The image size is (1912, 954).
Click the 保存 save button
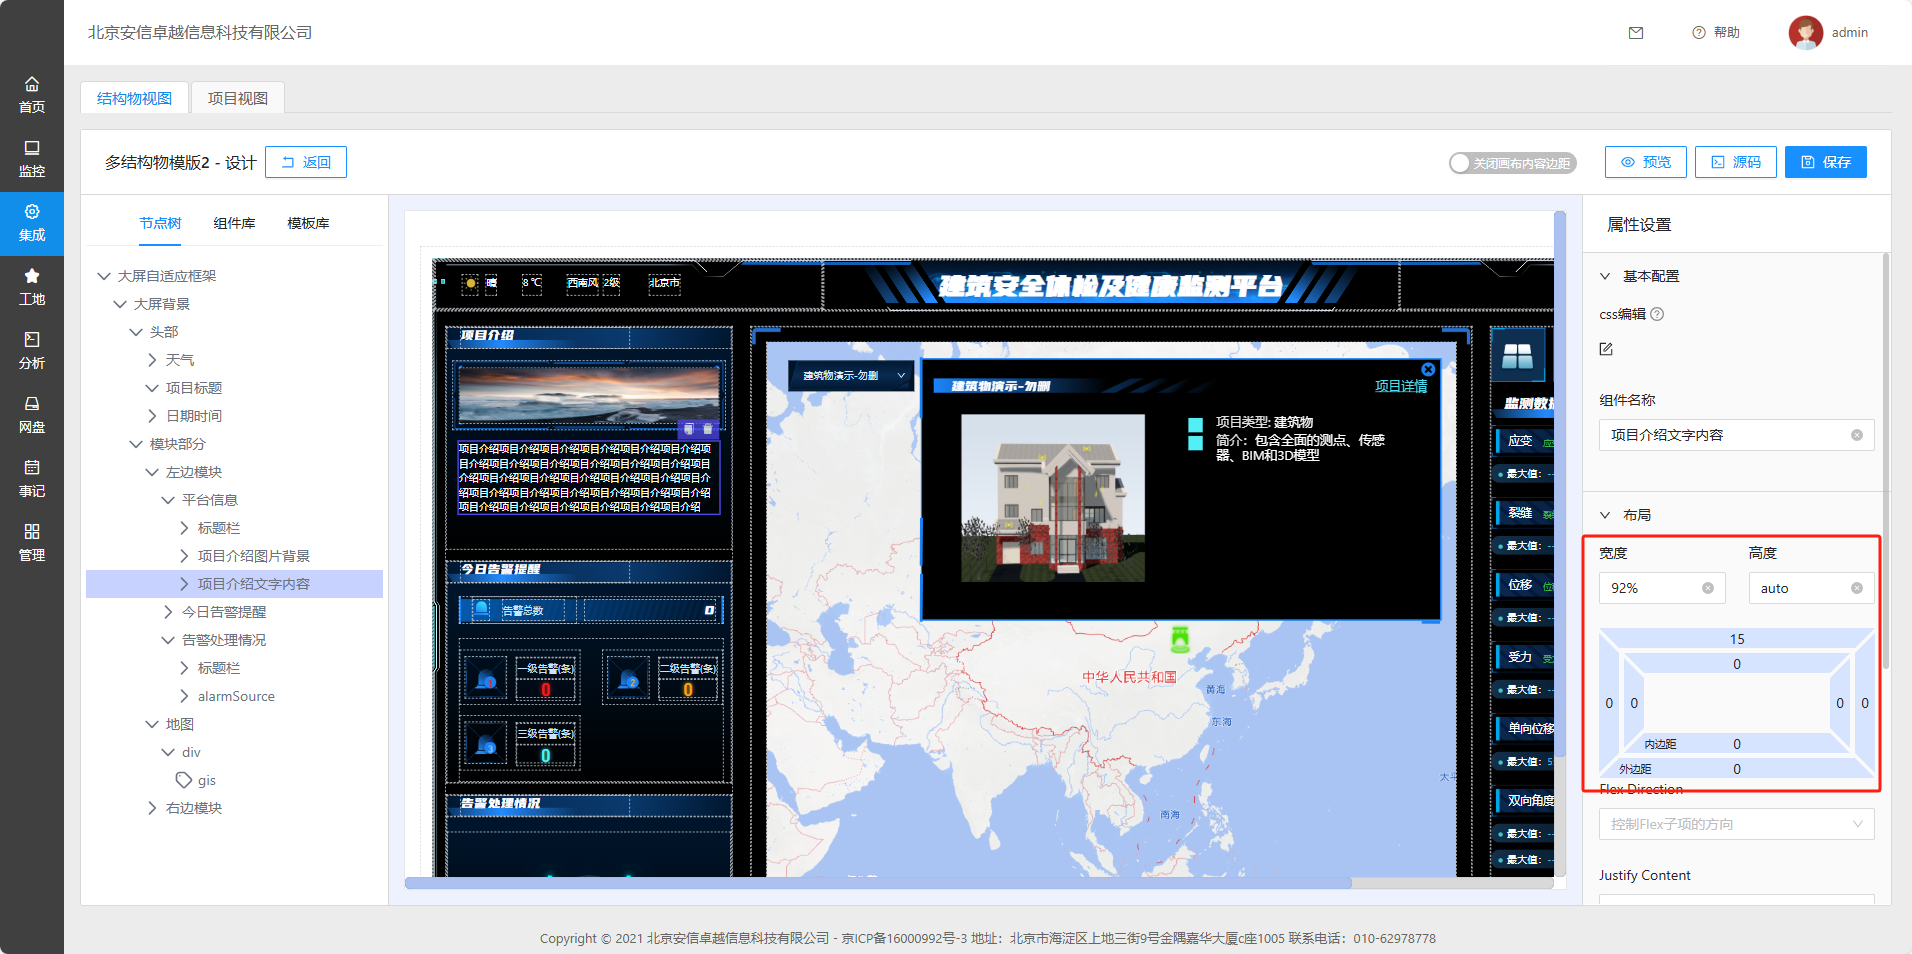click(1825, 162)
